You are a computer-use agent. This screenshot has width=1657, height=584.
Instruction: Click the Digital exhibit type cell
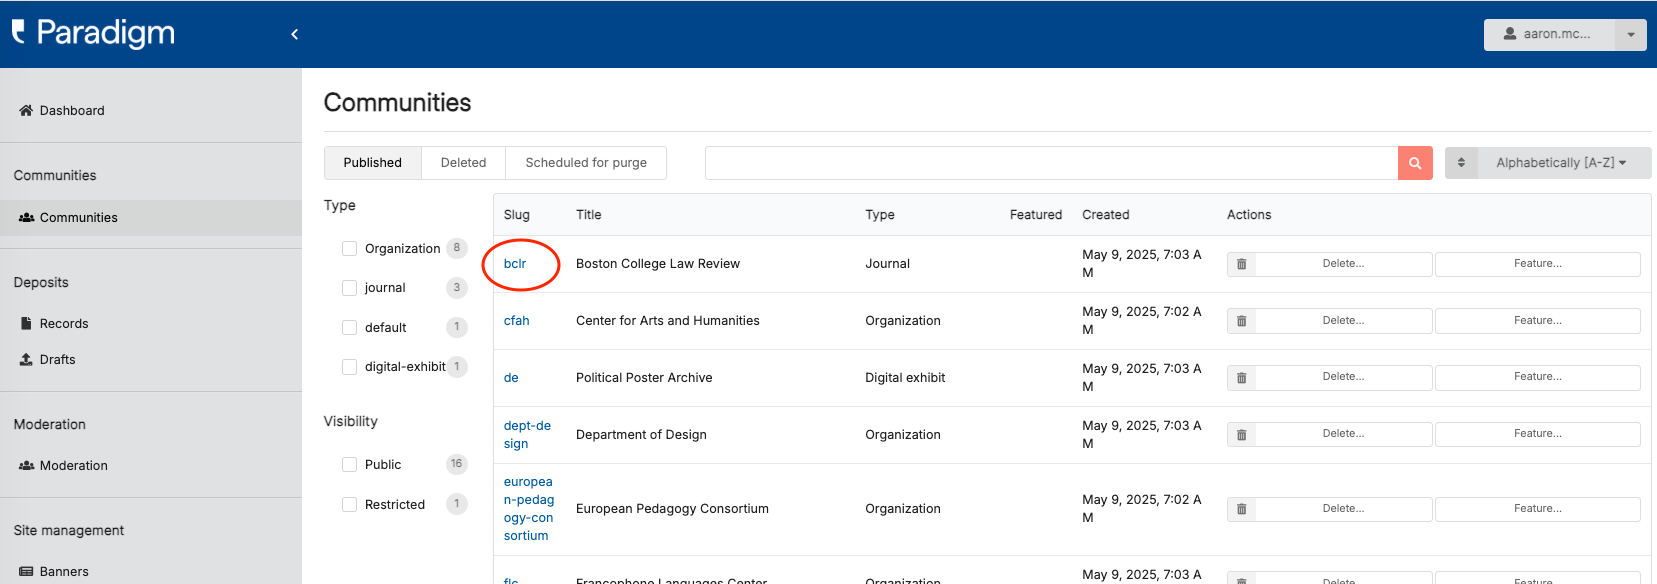905,378
